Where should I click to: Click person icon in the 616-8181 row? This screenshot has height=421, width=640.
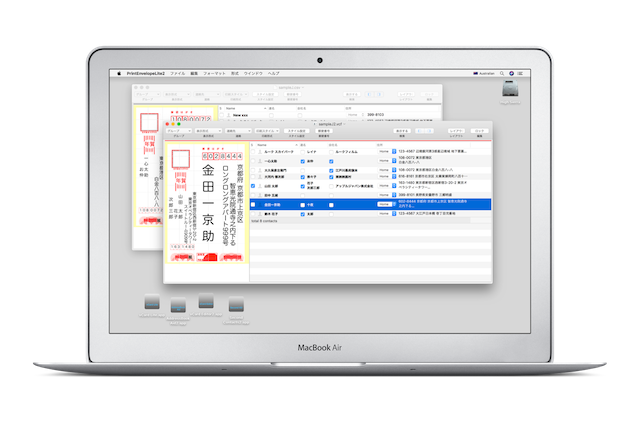[x=260, y=177]
